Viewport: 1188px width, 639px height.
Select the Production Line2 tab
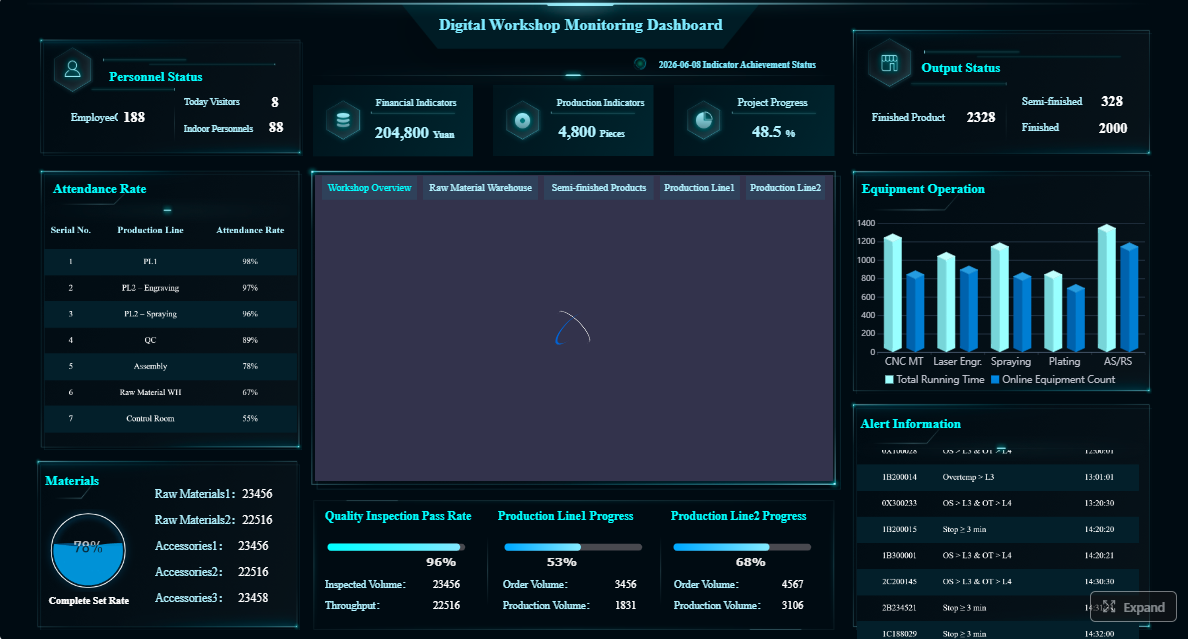click(x=786, y=188)
